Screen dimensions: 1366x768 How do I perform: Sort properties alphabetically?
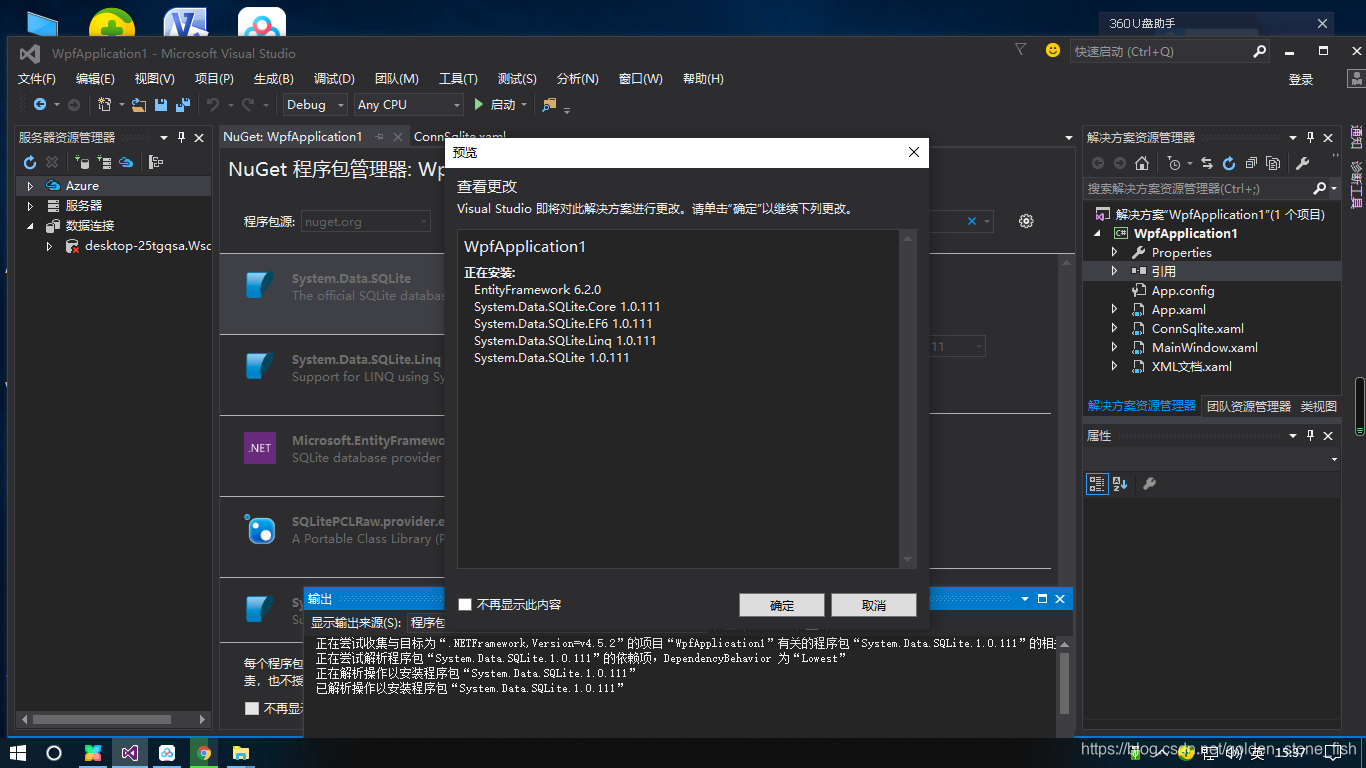point(1120,484)
